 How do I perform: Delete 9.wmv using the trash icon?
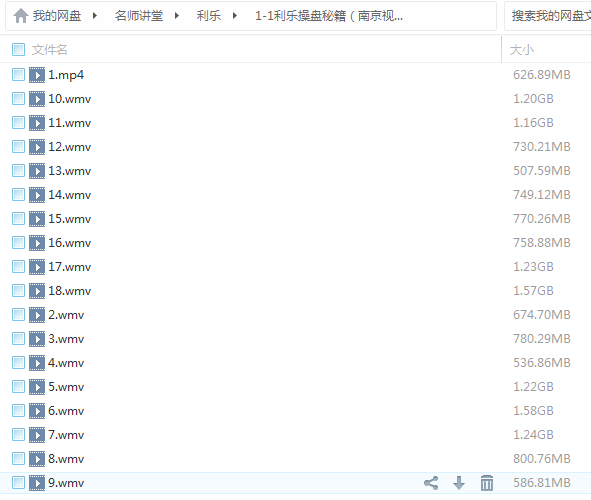point(487,483)
